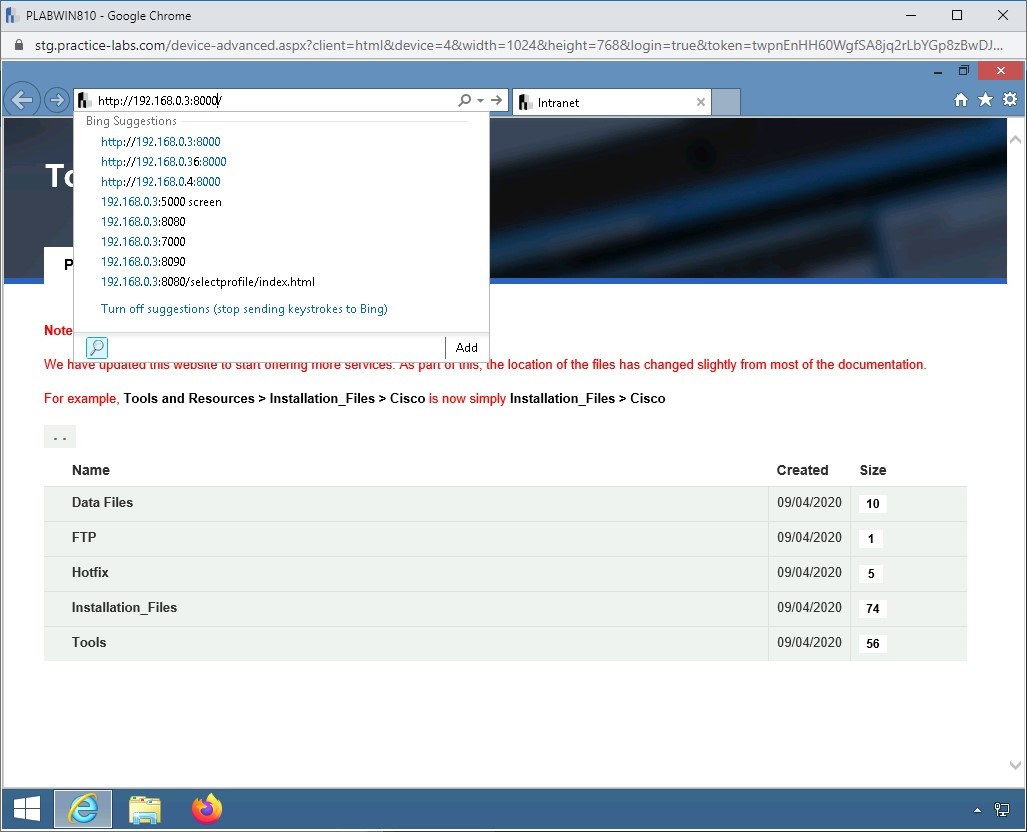Show hidden system tray icons
The height and width of the screenshot is (832, 1027).
pyautogui.click(x=977, y=810)
